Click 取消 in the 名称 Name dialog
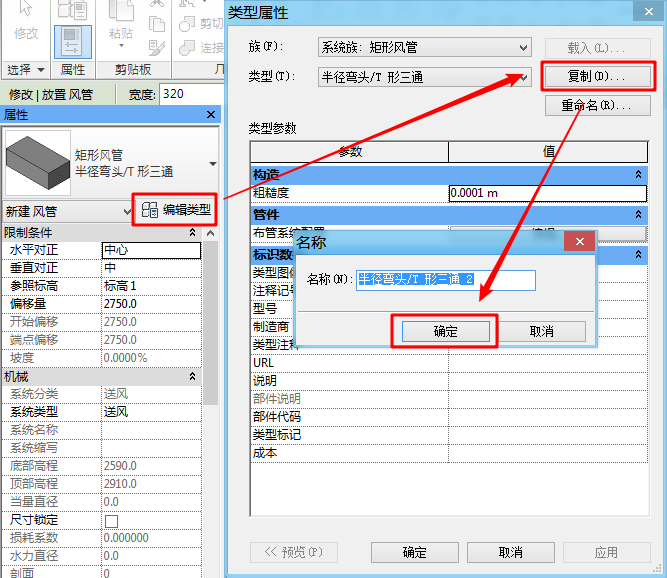Image resolution: width=667 pixels, height=578 pixels. click(542, 331)
